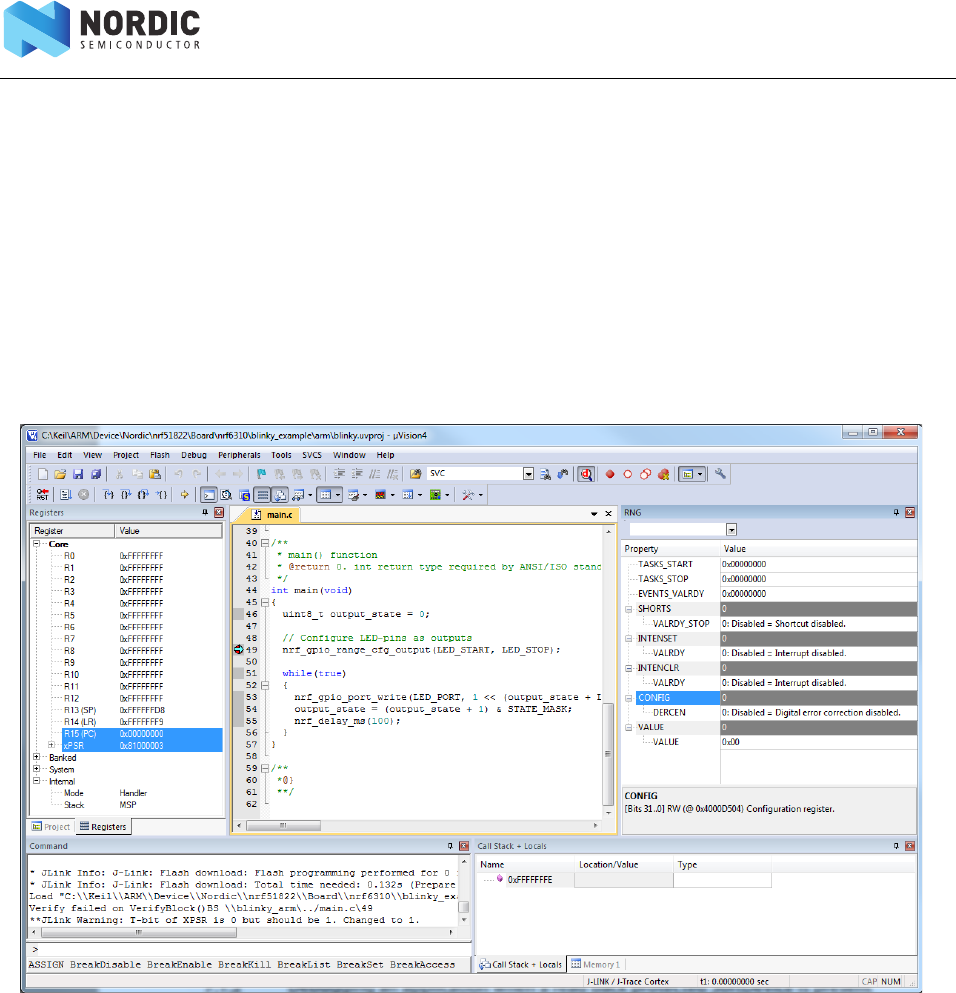Insert a breakpoint using the red dot icon
The height and width of the screenshot is (993, 956).
pyautogui.click(x=610, y=474)
